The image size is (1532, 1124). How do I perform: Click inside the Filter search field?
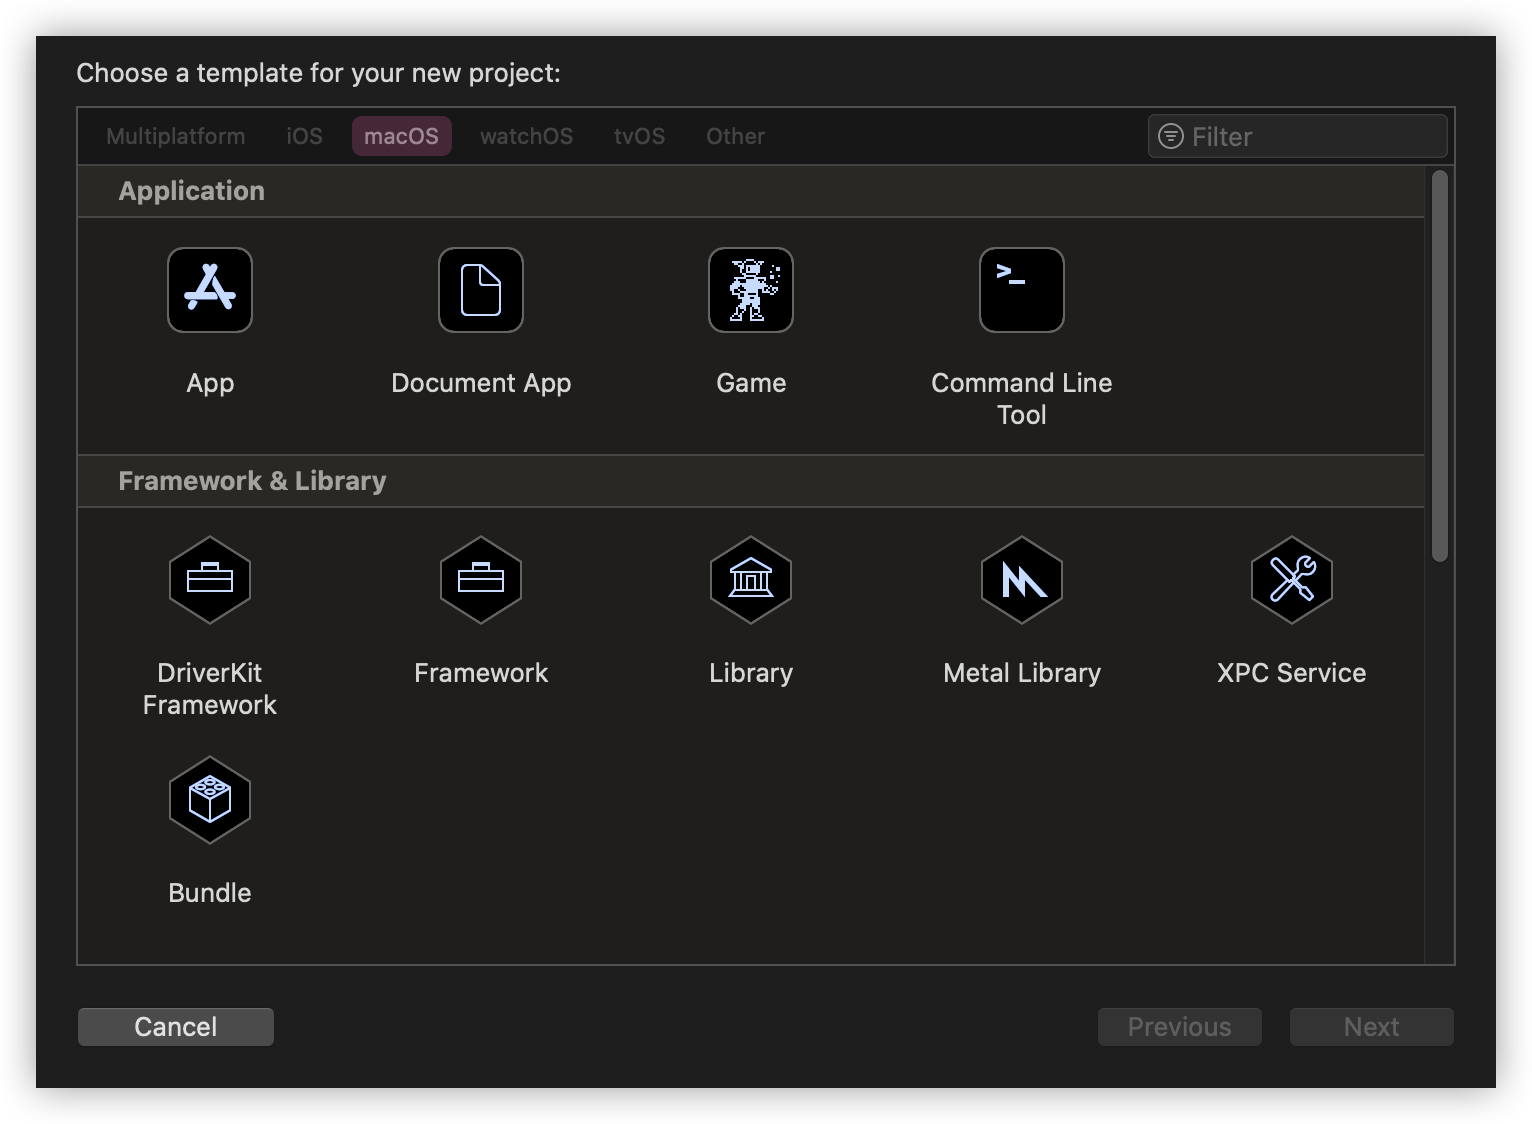tap(1296, 136)
